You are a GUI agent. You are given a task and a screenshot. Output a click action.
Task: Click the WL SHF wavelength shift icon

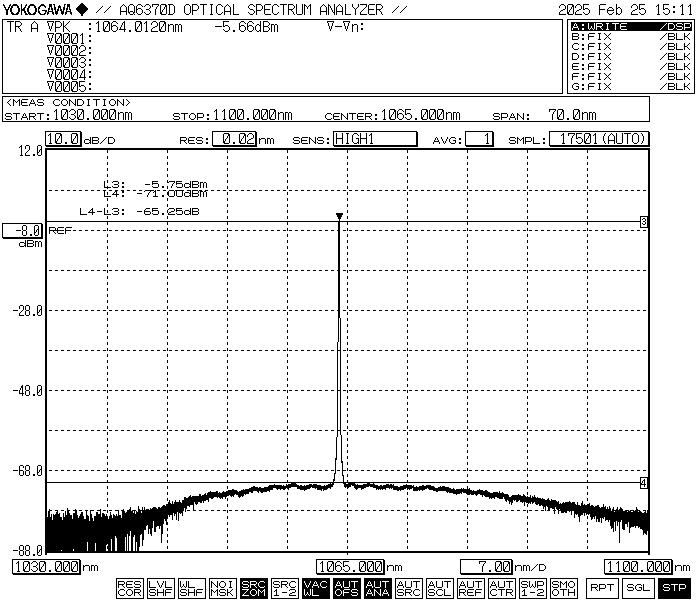click(191, 587)
